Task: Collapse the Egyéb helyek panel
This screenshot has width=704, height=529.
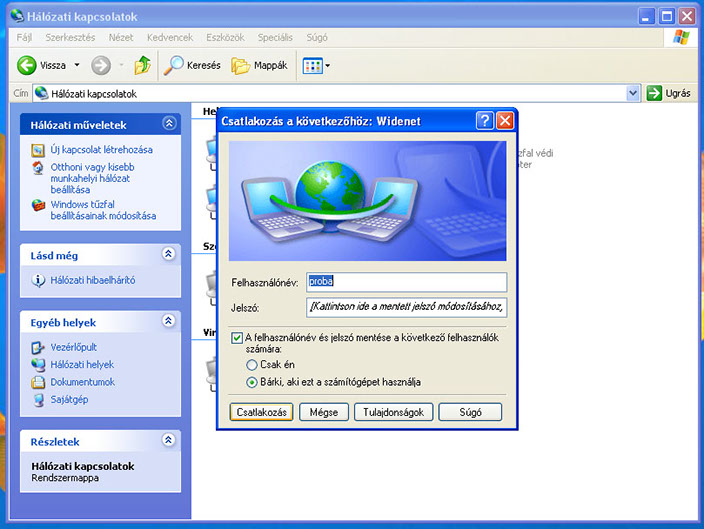Action: pyautogui.click(x=168, y=321)
